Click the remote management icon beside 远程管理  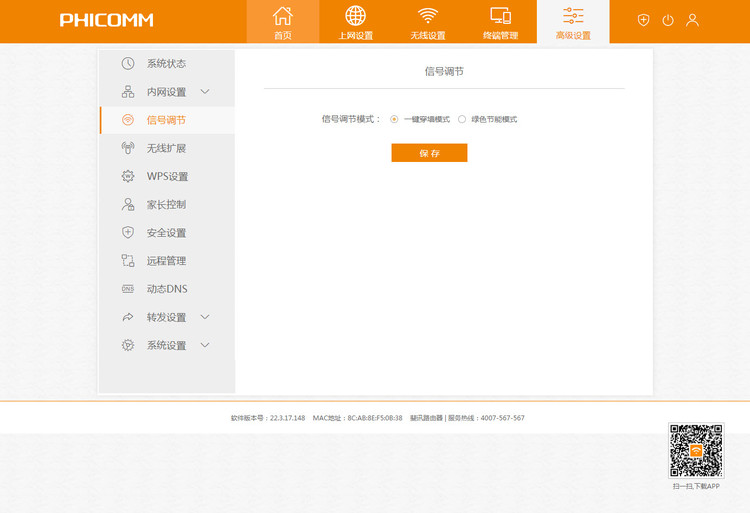tap(128, 261)
